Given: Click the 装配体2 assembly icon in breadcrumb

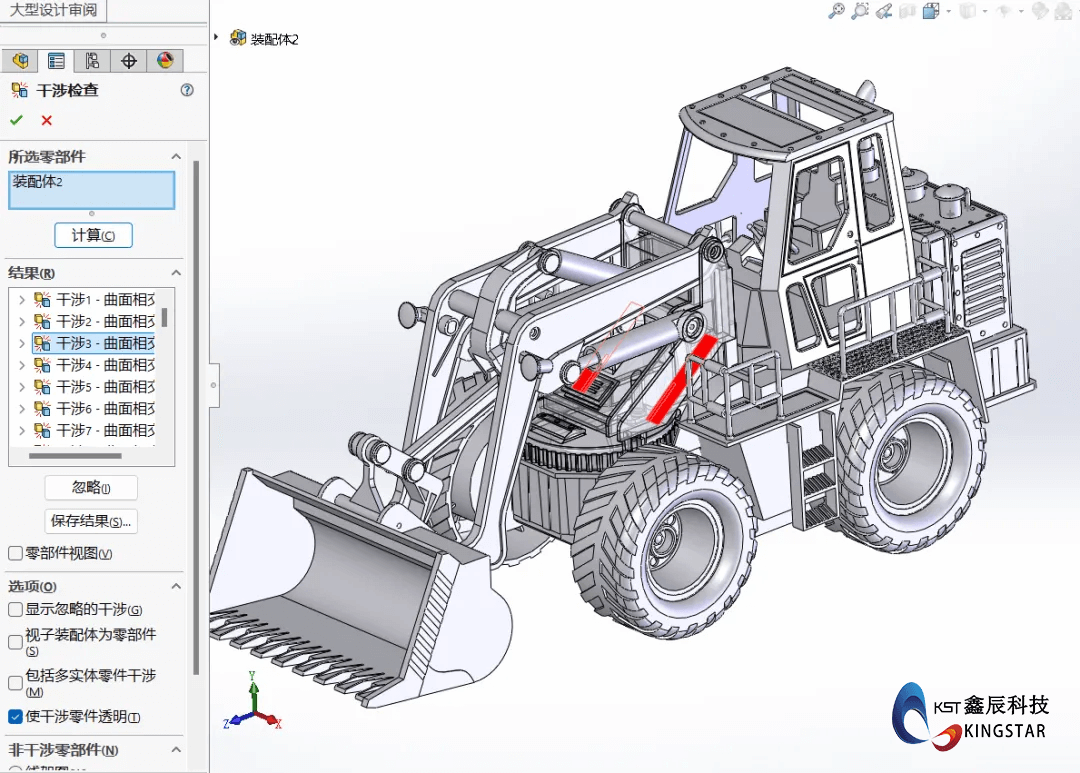Looking at the screenshot, I should (x=238, y=38).
